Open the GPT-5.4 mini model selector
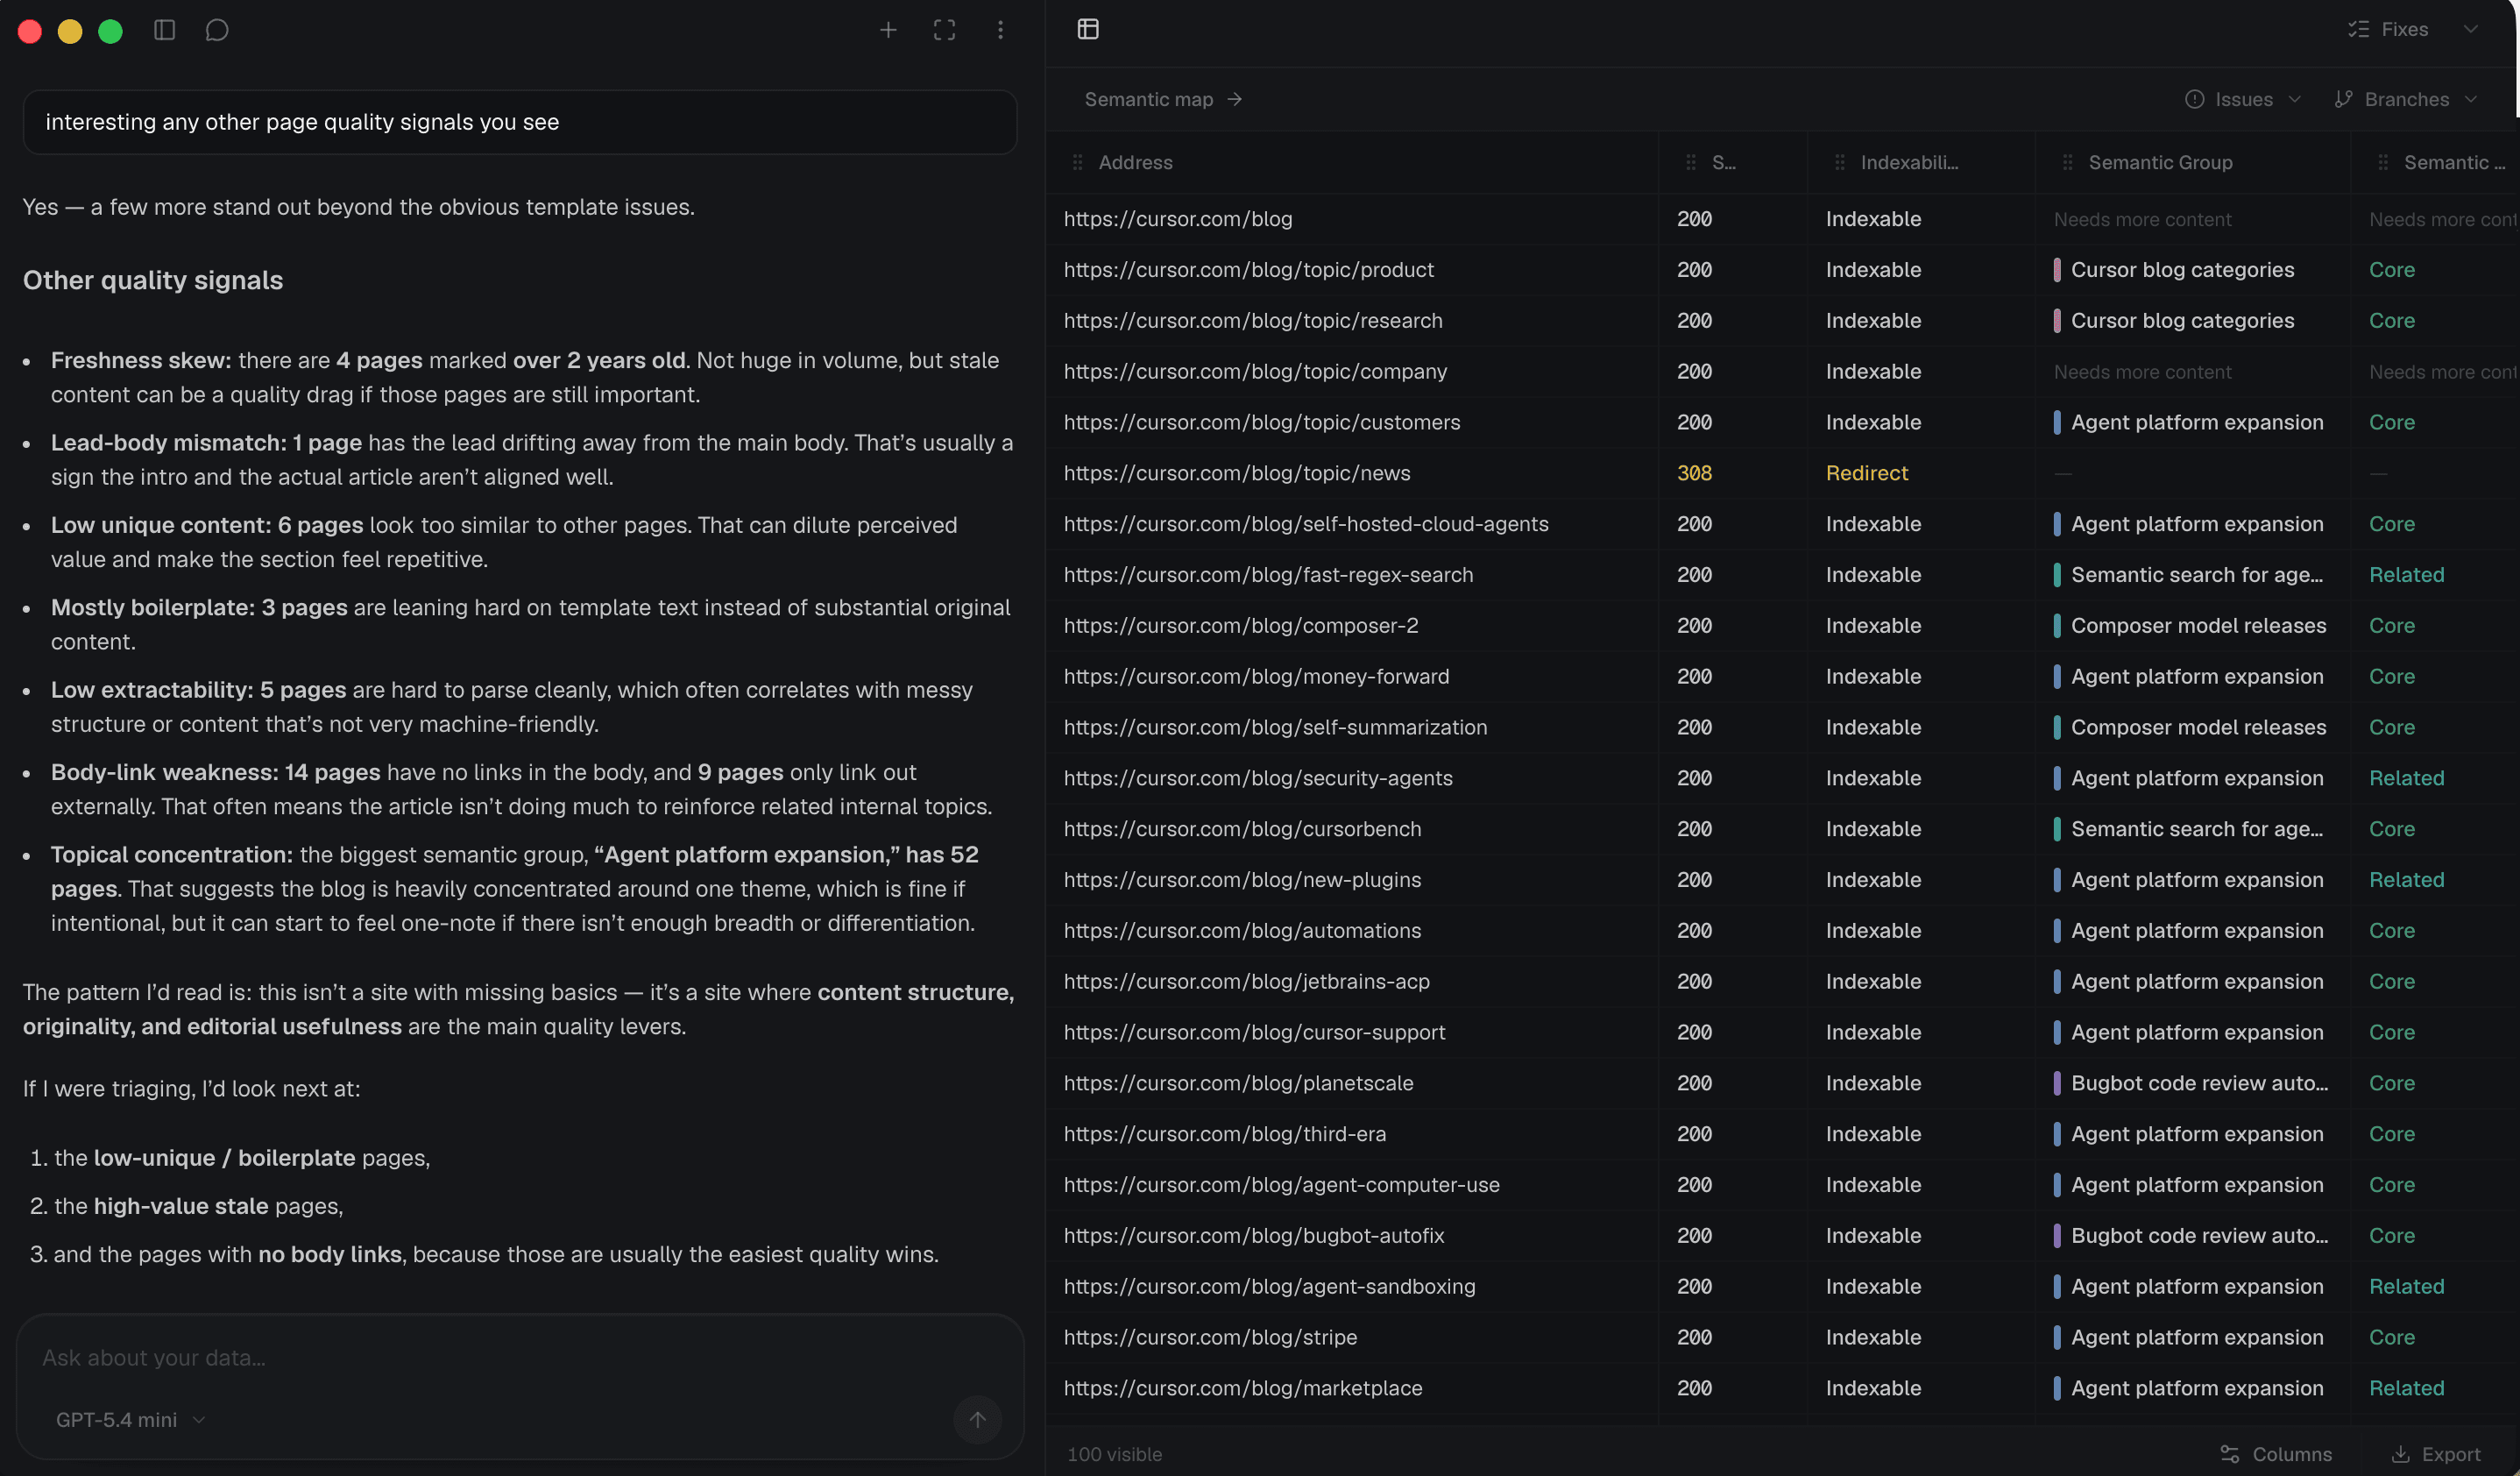 [x=130, y=1419]
